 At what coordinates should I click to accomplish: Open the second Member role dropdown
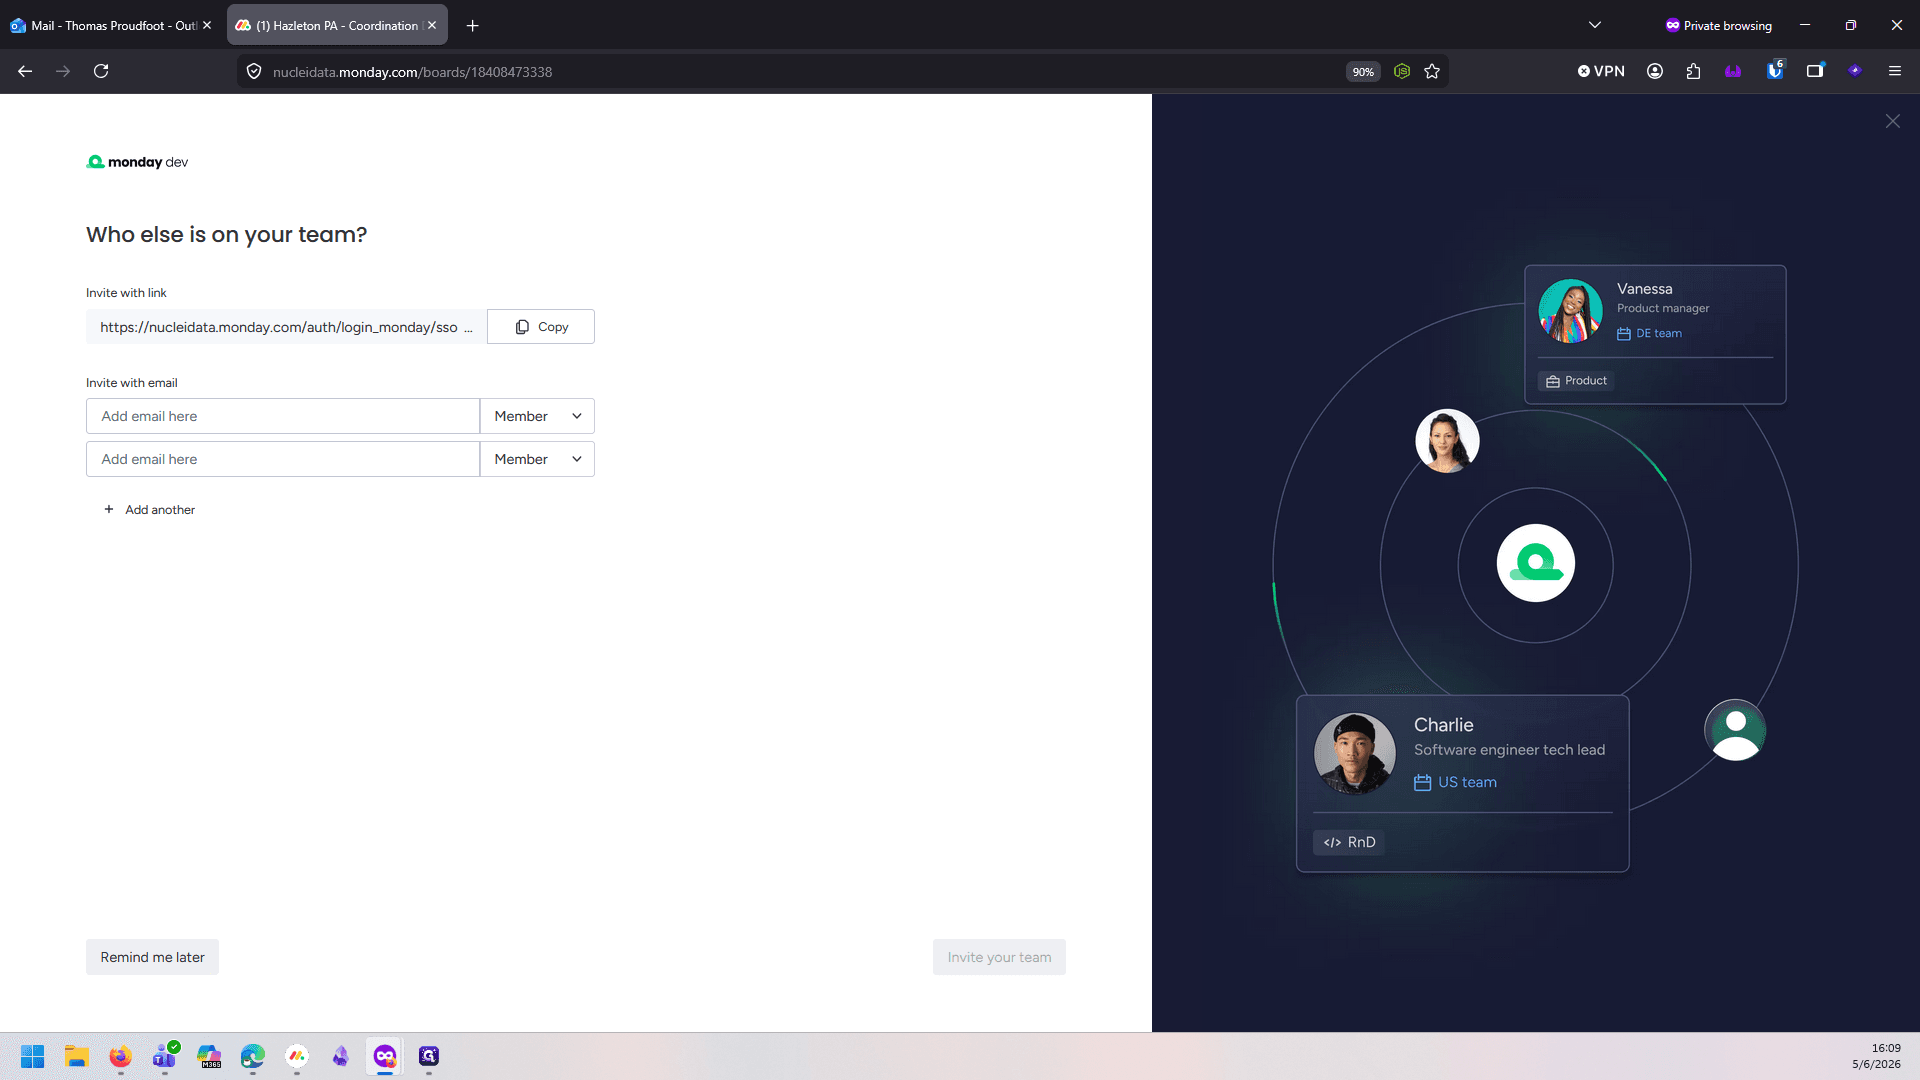537,459
